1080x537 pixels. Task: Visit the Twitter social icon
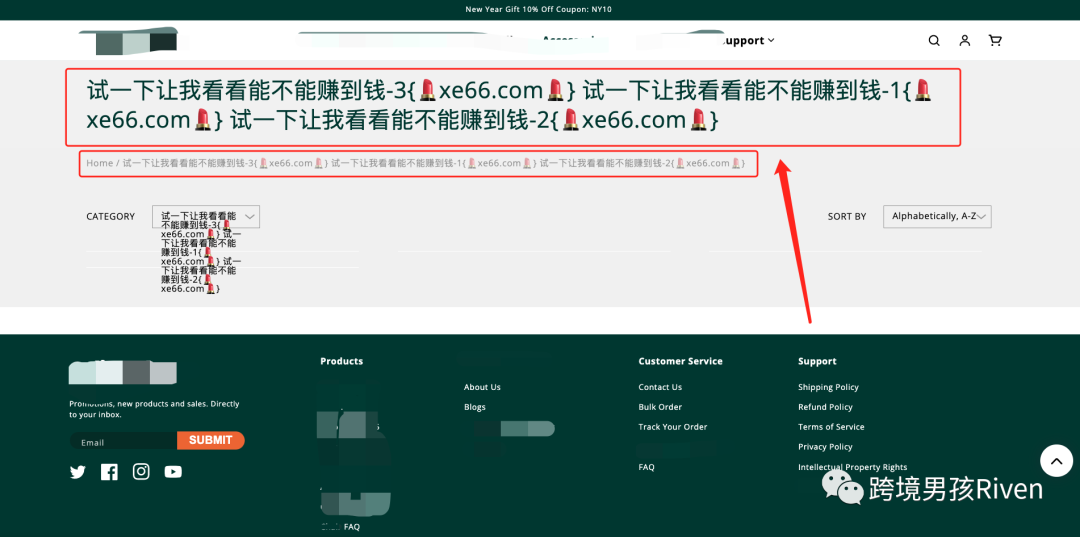point(78,472)
